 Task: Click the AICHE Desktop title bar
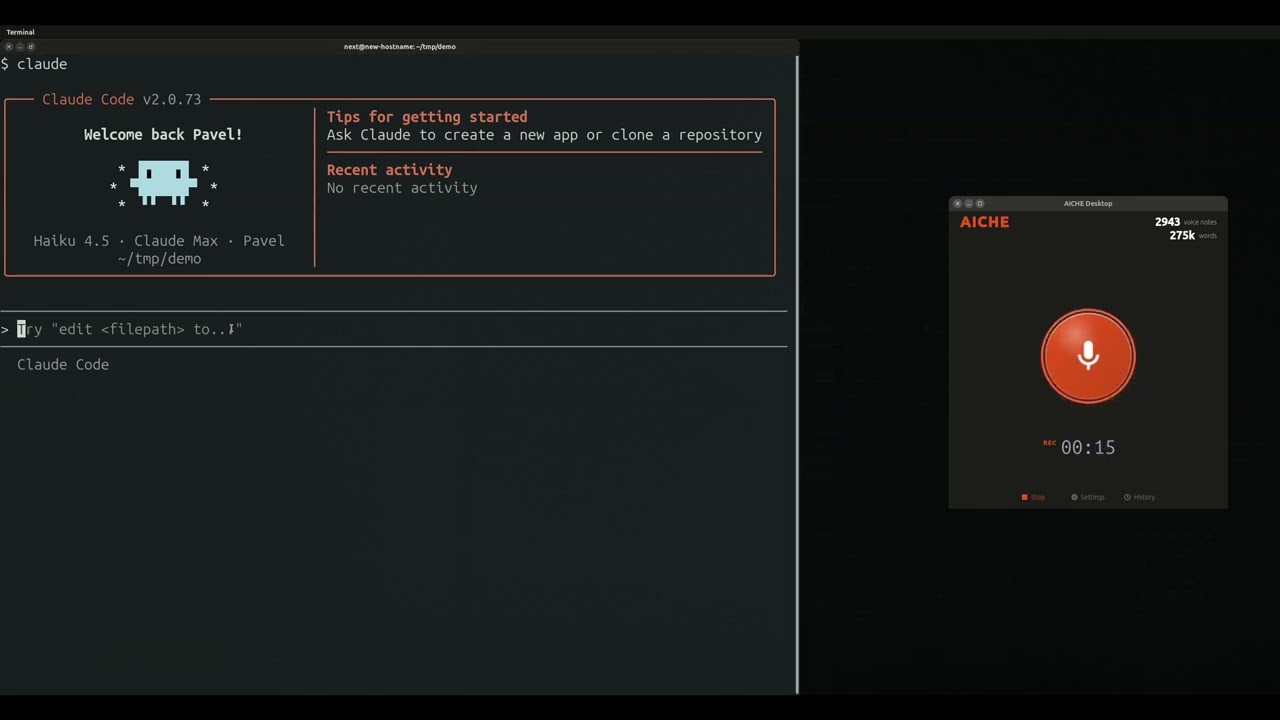point(1088,203)
